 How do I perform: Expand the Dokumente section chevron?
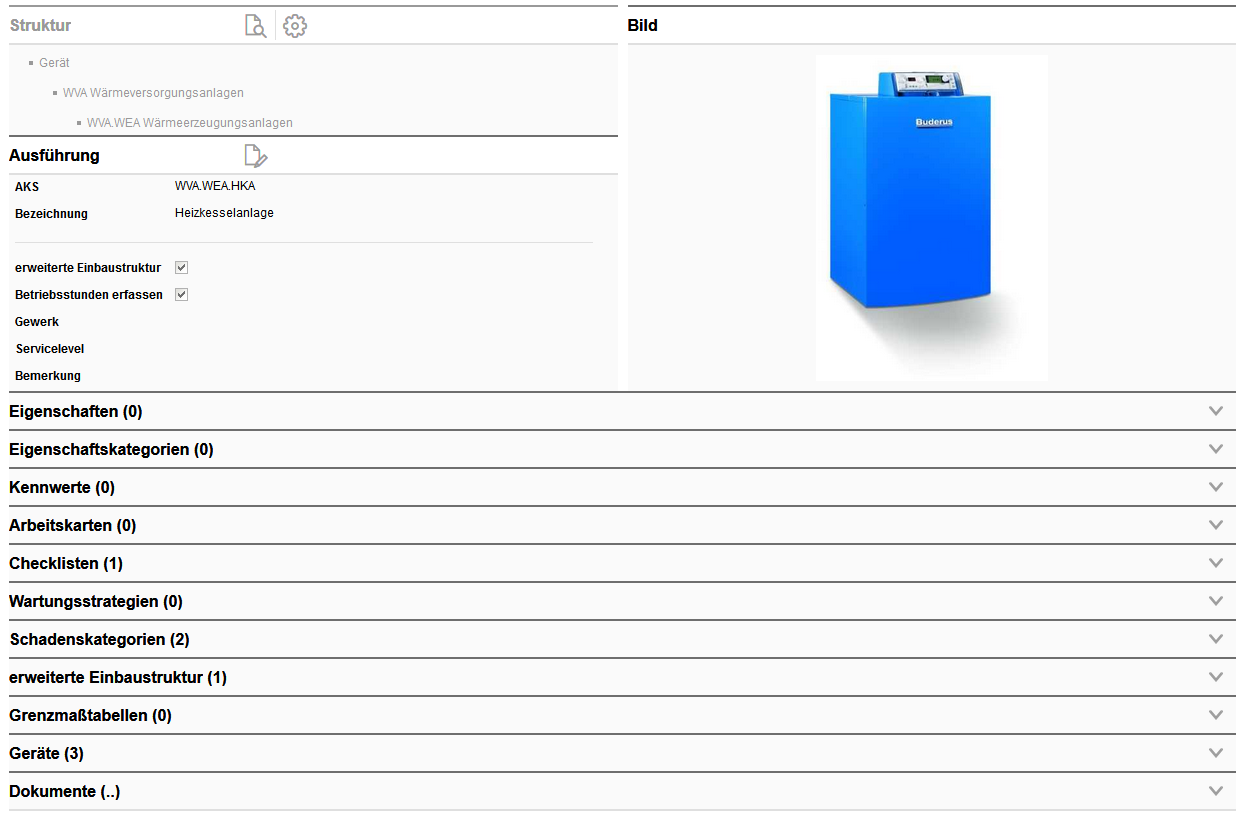pos(1215,791)
